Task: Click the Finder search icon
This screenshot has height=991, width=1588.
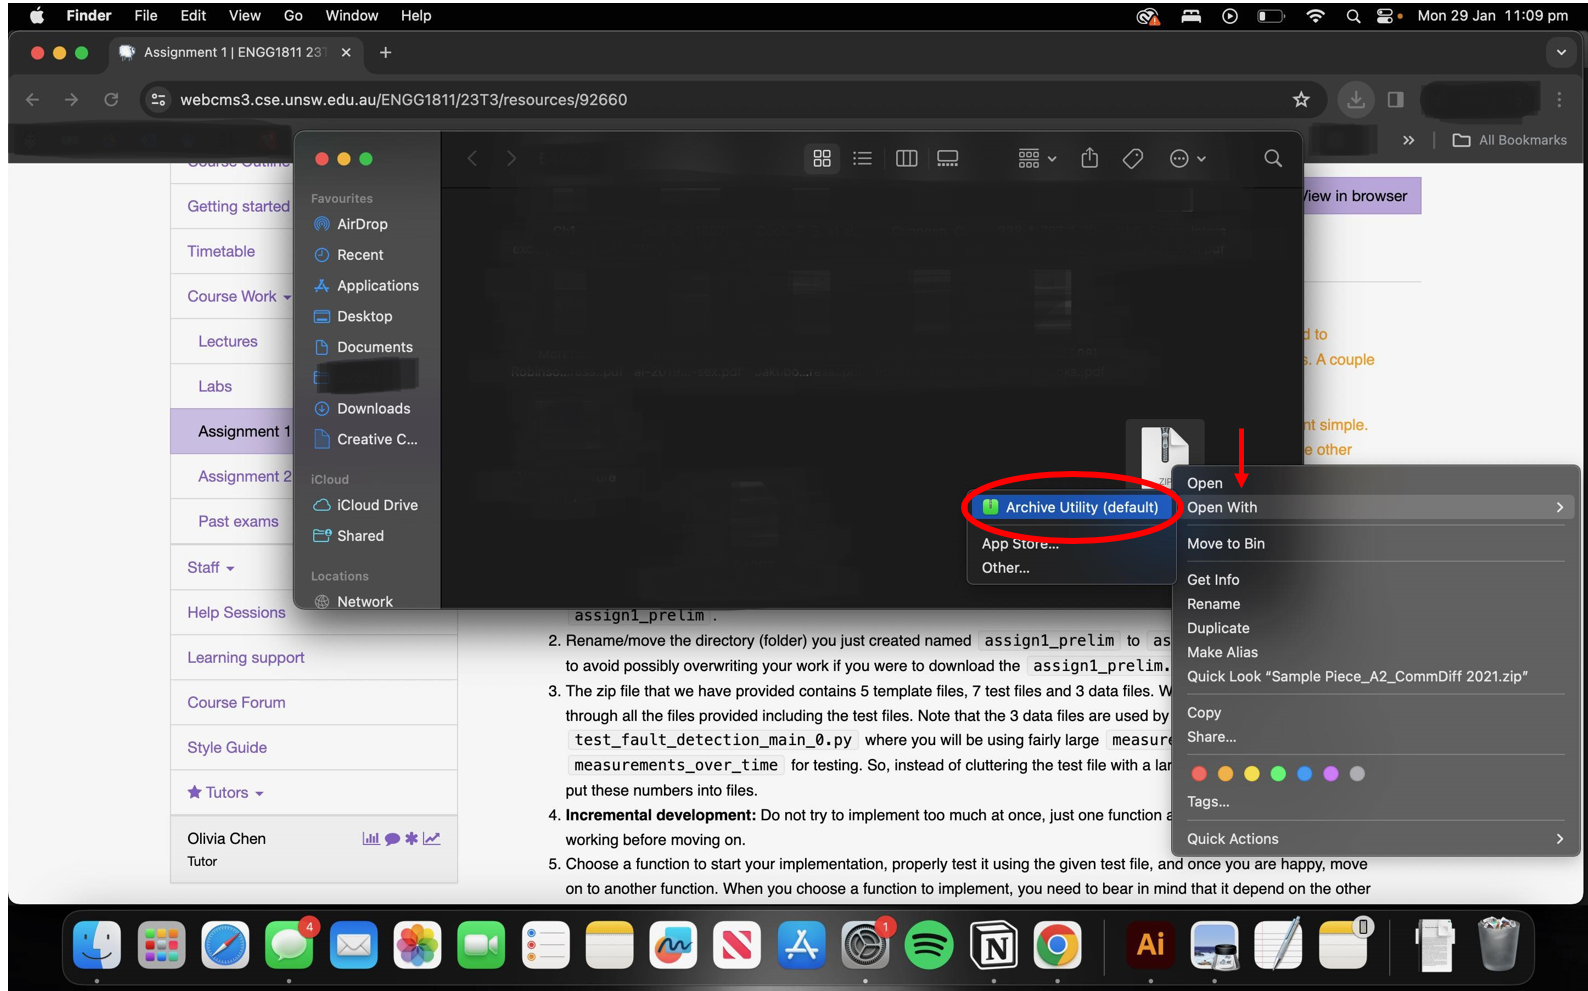Action: pos(1273,158)
